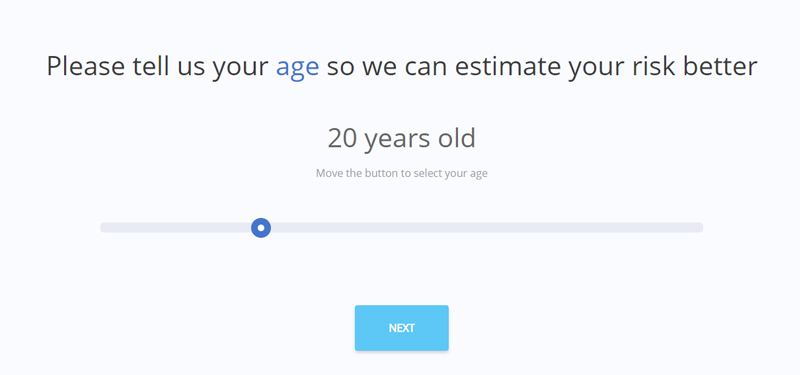Set age to maximum at slider's right end

(x=700, y=228)
